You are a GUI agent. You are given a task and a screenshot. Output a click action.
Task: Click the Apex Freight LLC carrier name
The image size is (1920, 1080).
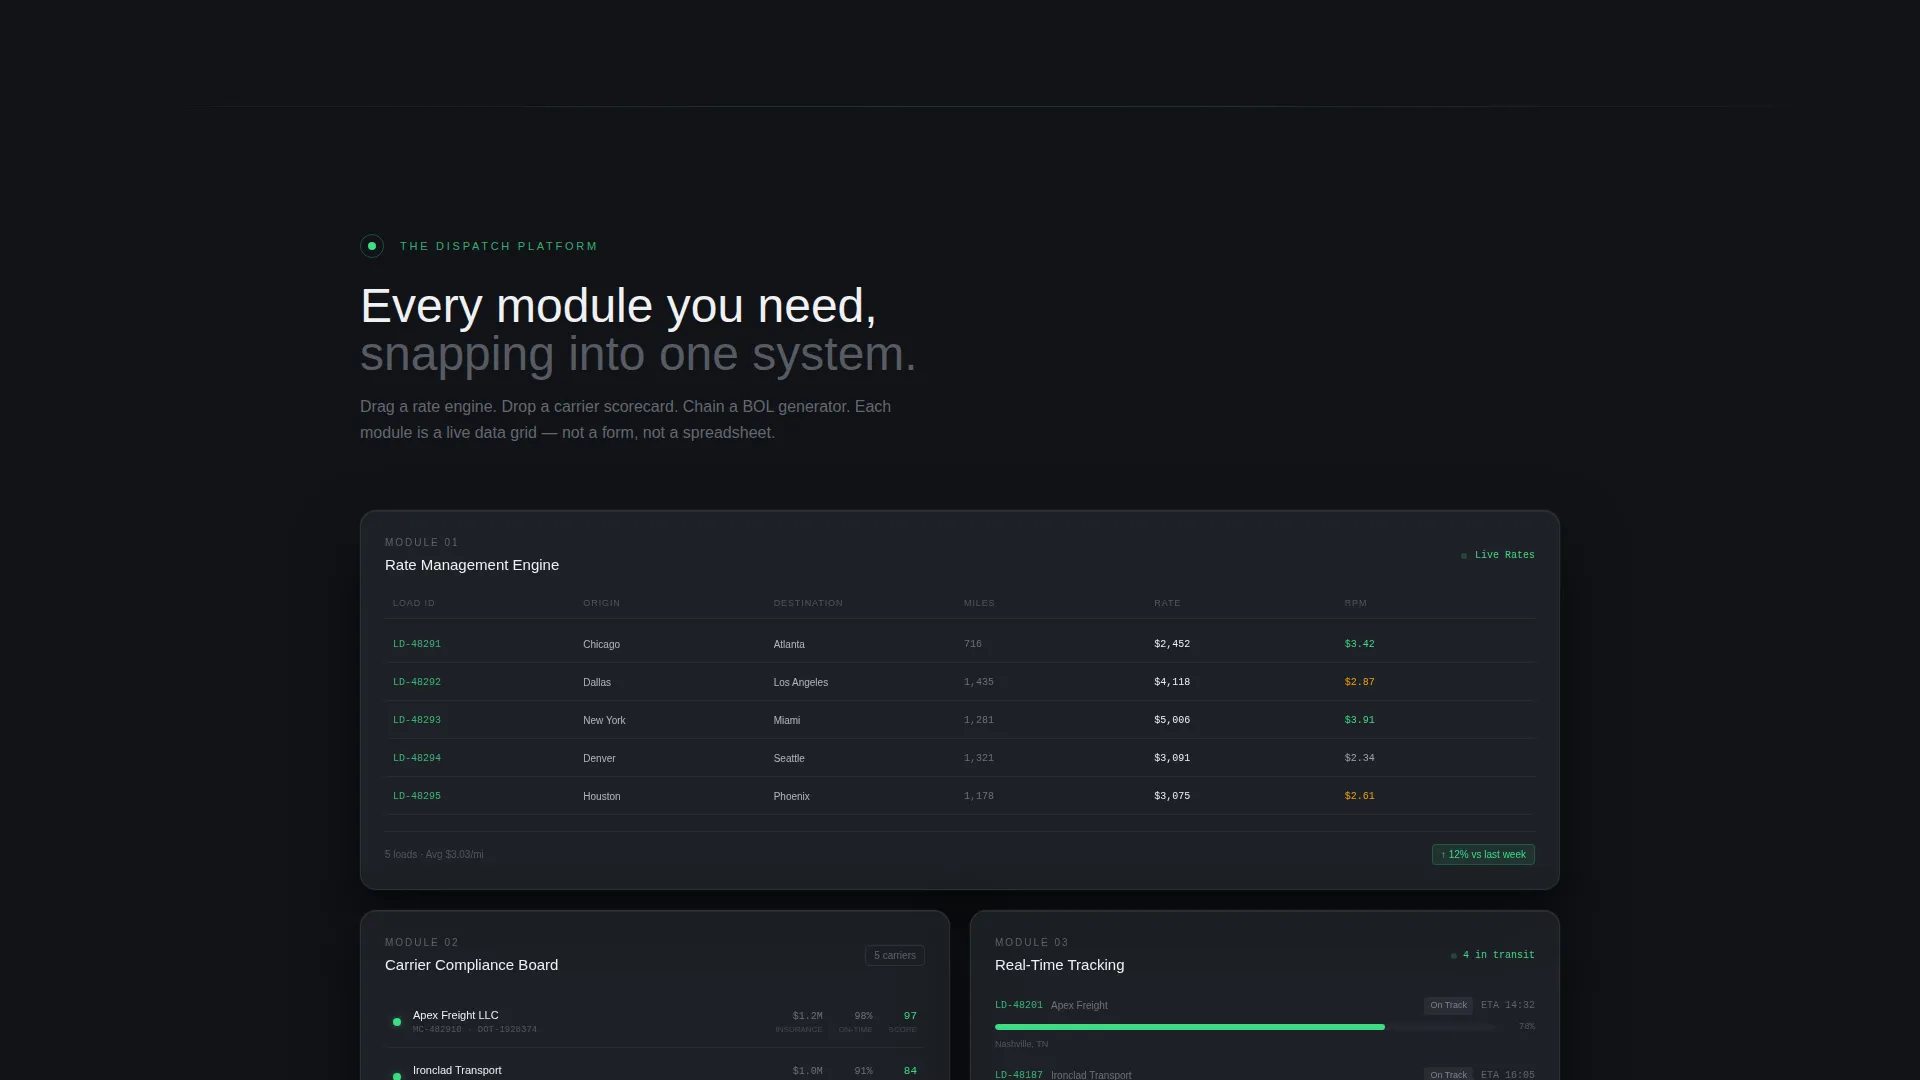(455, 1015)
